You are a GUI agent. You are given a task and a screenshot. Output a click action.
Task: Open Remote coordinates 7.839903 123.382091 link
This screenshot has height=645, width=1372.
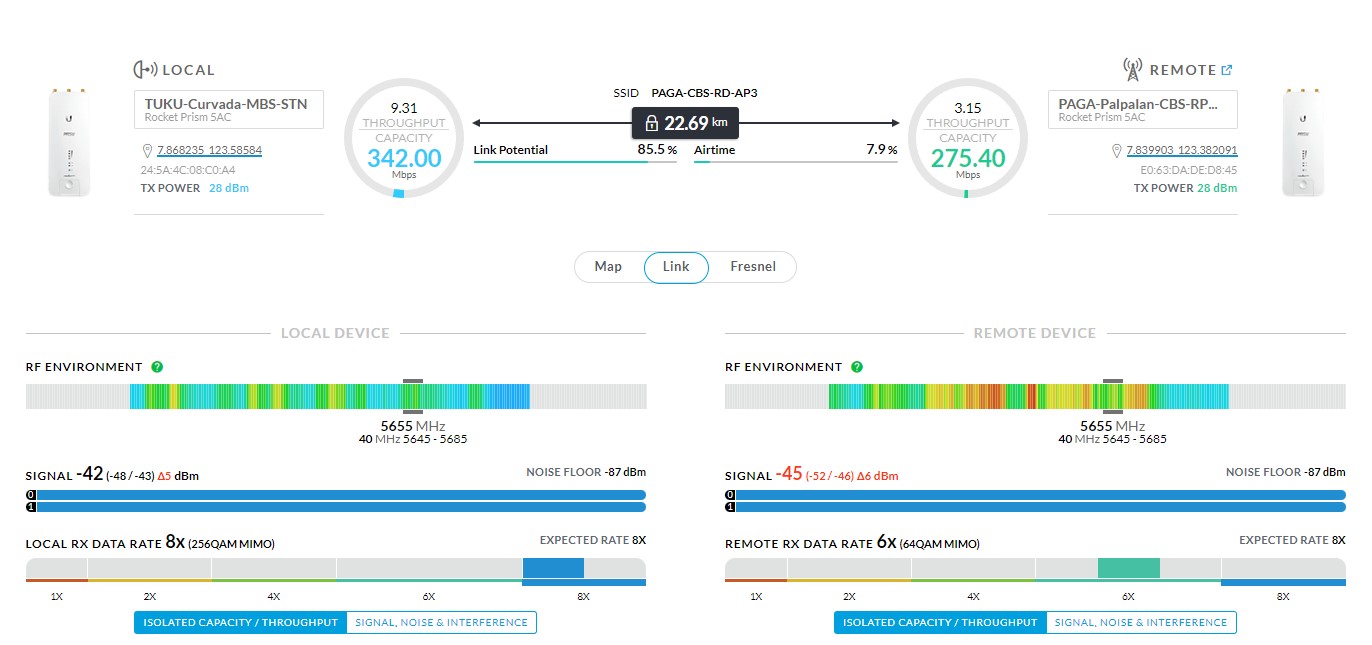click(1182, 151)
